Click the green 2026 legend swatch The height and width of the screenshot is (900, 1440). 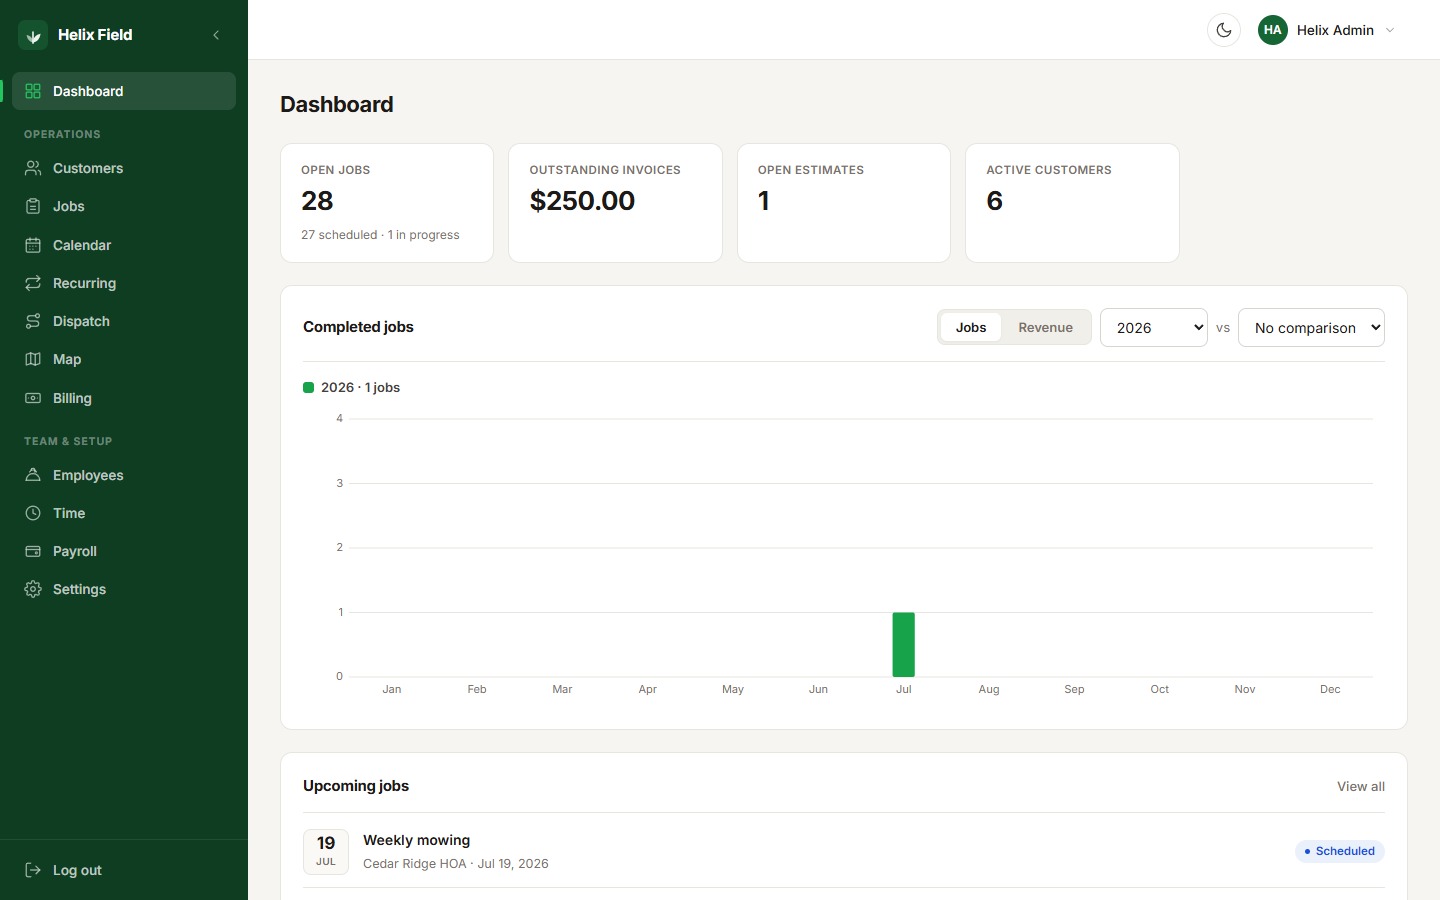tap(309, 387)
